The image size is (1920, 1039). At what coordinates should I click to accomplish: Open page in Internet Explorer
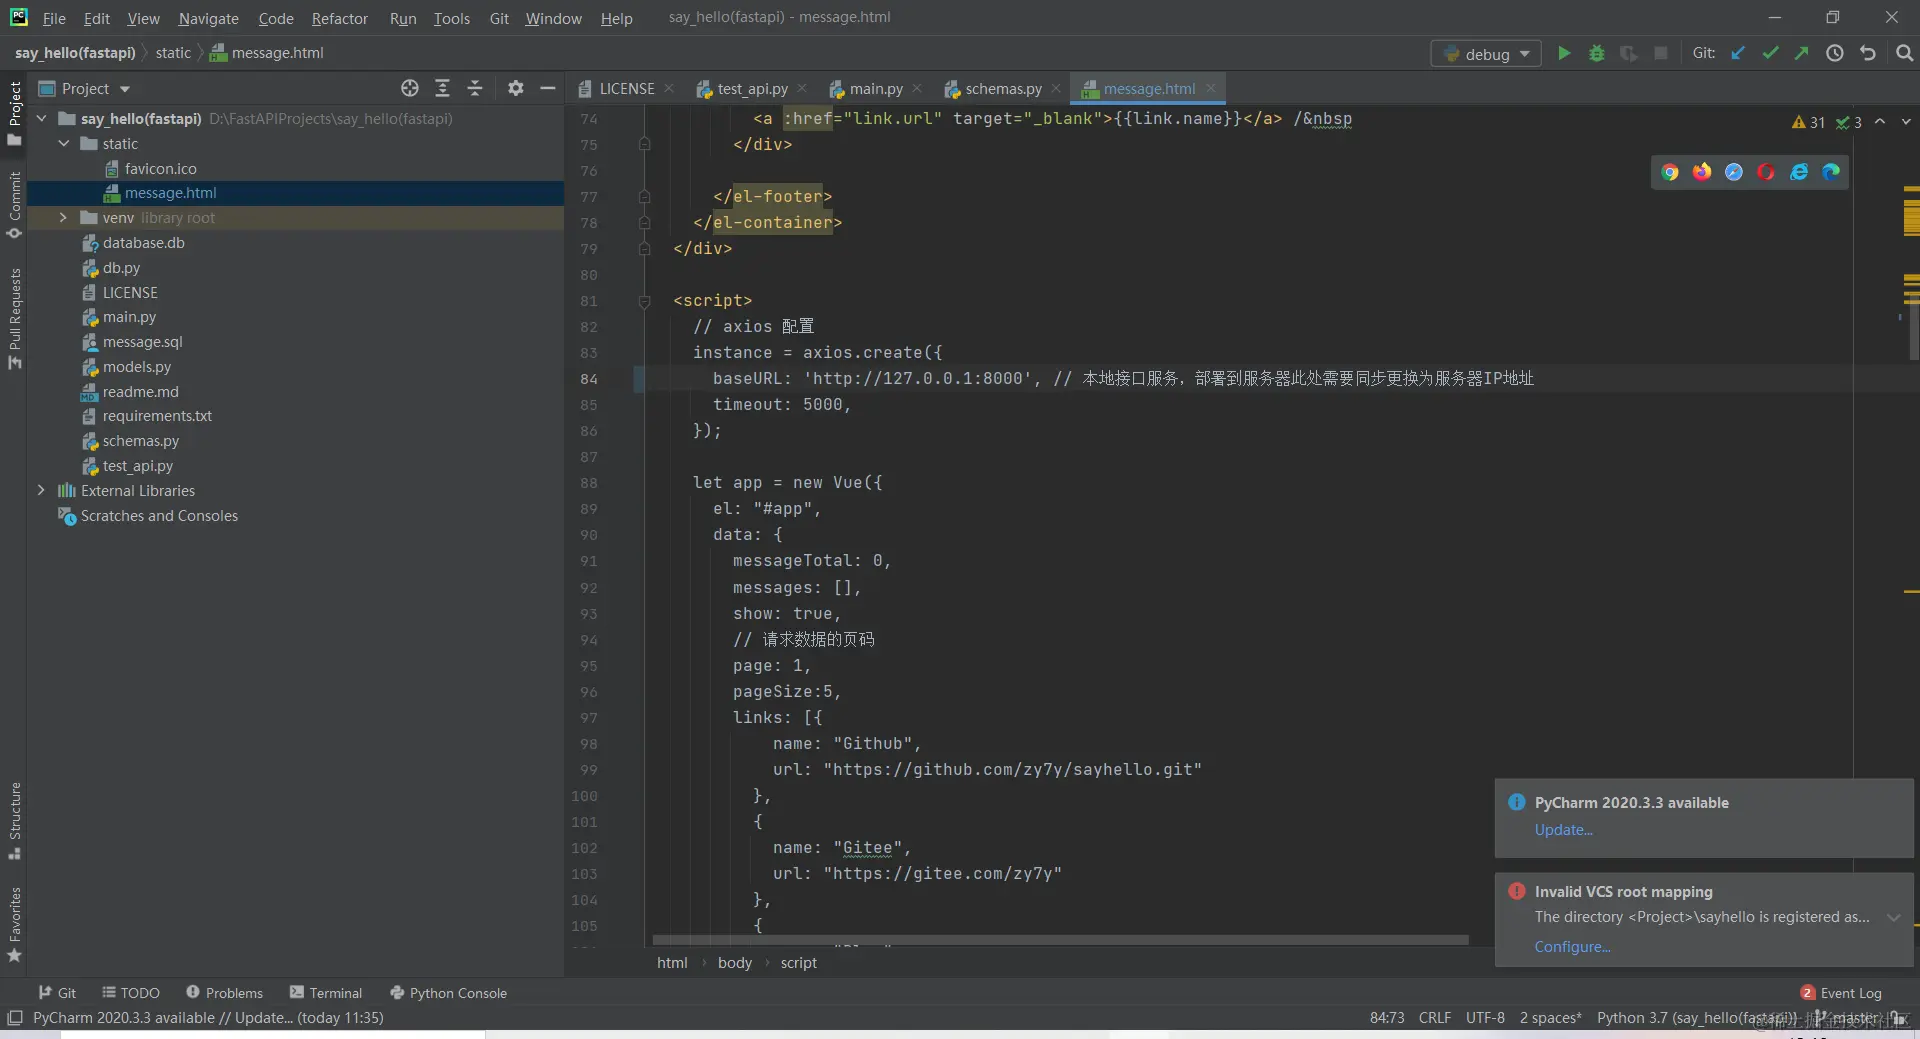(x=1799, y=172)
